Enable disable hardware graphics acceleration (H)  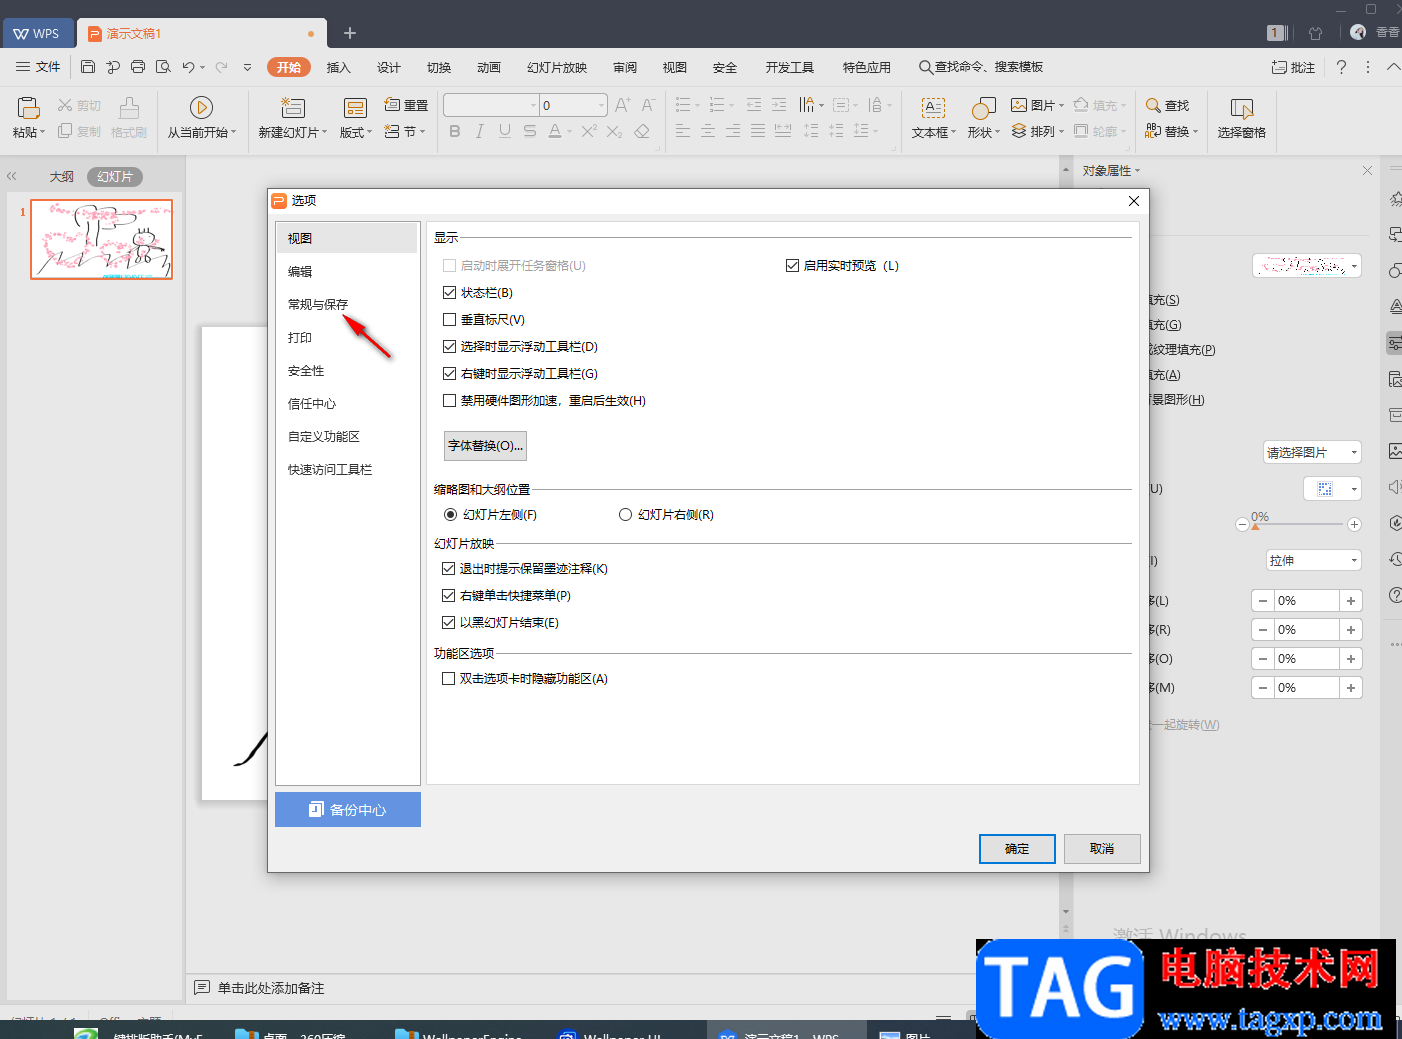point(449,401)
